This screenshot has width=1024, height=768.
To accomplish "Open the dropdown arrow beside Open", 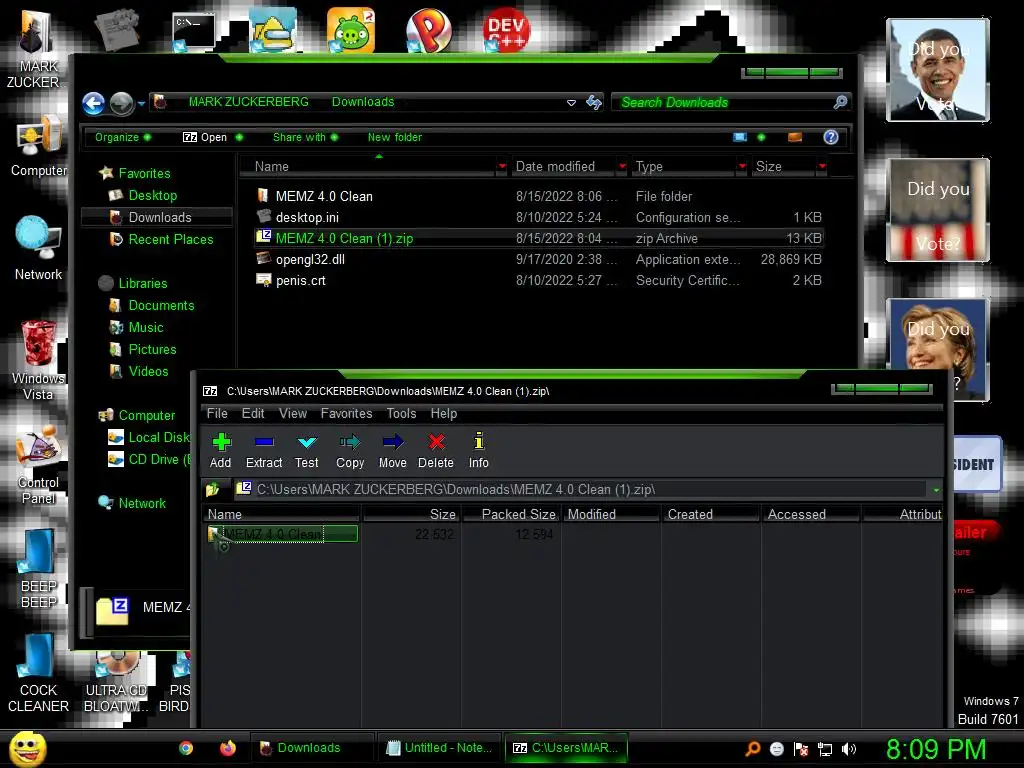I will click(x=239, y=137).
